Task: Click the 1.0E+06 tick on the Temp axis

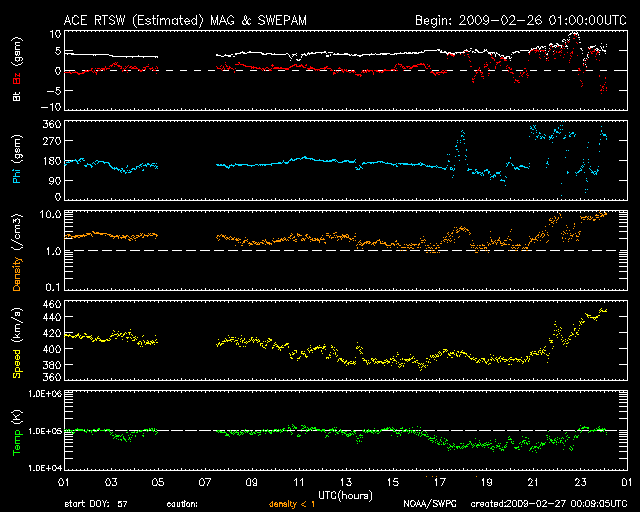Action: 45,394
